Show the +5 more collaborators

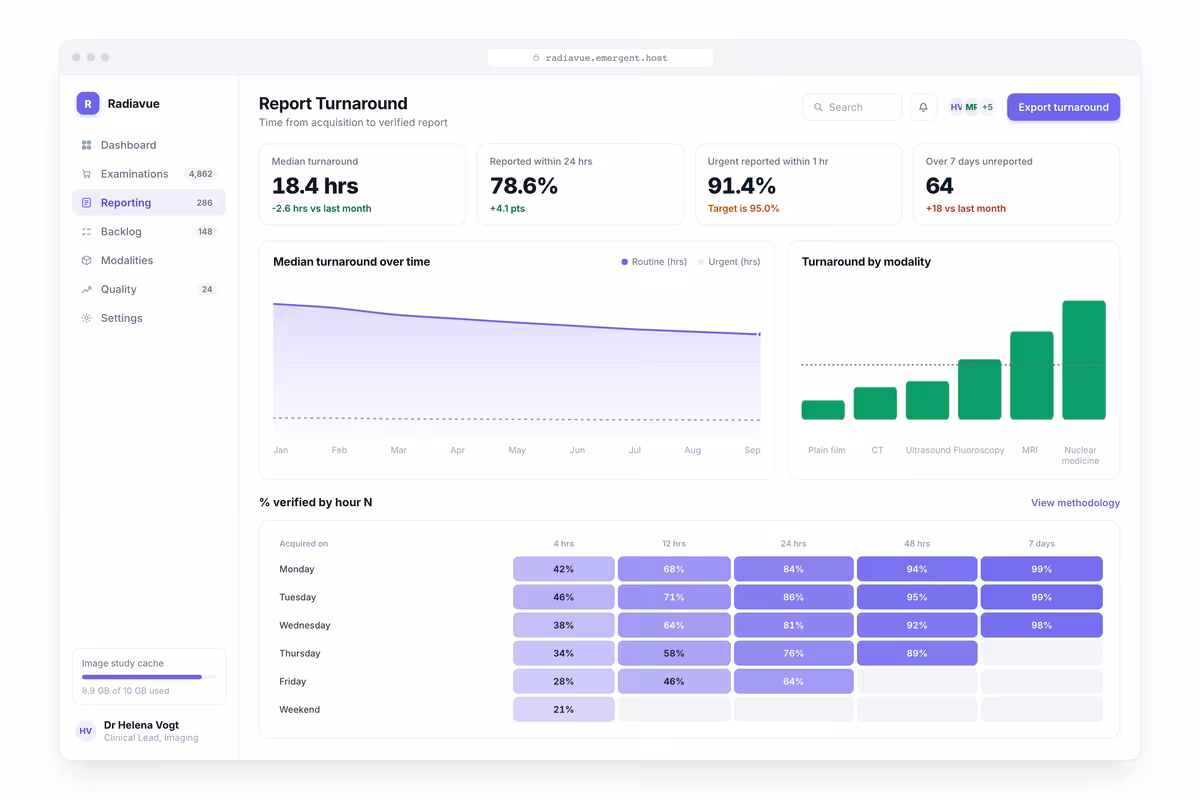(x=987, y=107)
